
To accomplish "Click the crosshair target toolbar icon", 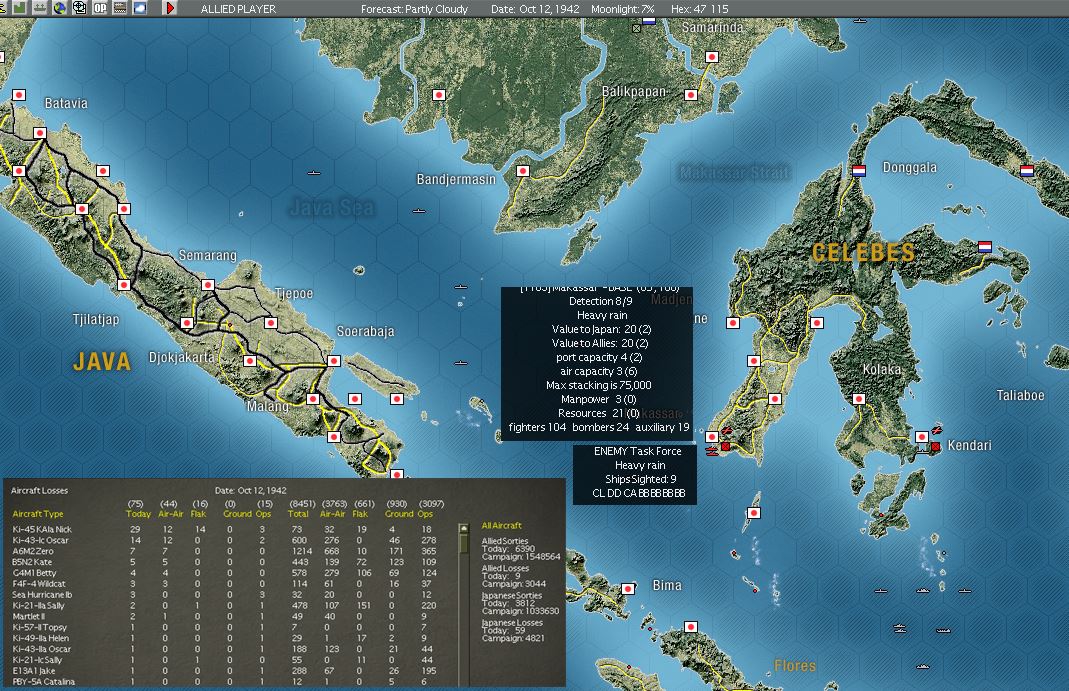I will [80, 8].
